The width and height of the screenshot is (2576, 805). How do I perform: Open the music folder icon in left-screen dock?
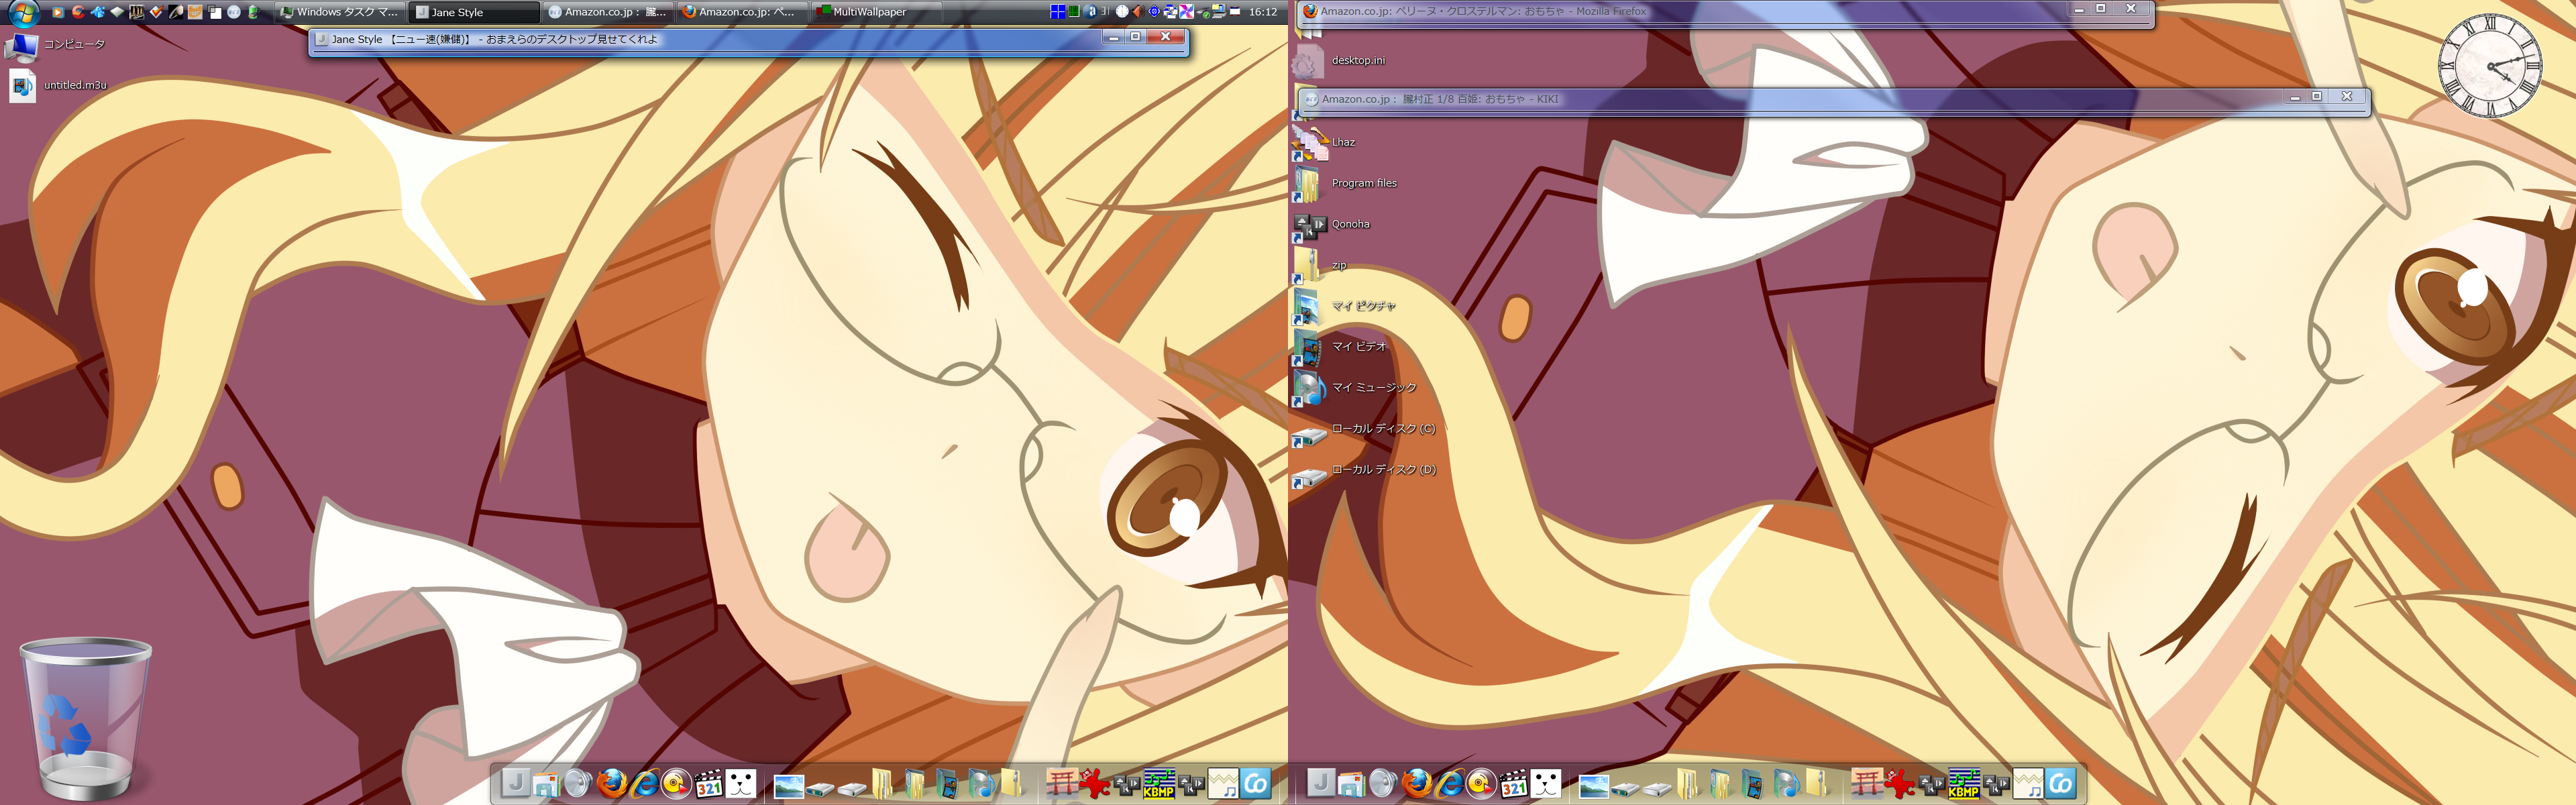coord(982,784)
